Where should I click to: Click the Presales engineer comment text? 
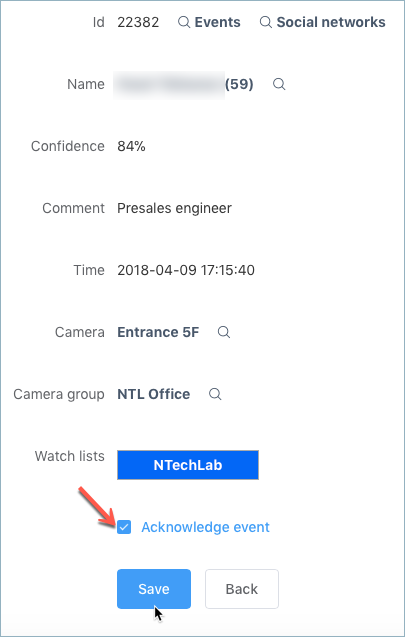tap(174, 208)
